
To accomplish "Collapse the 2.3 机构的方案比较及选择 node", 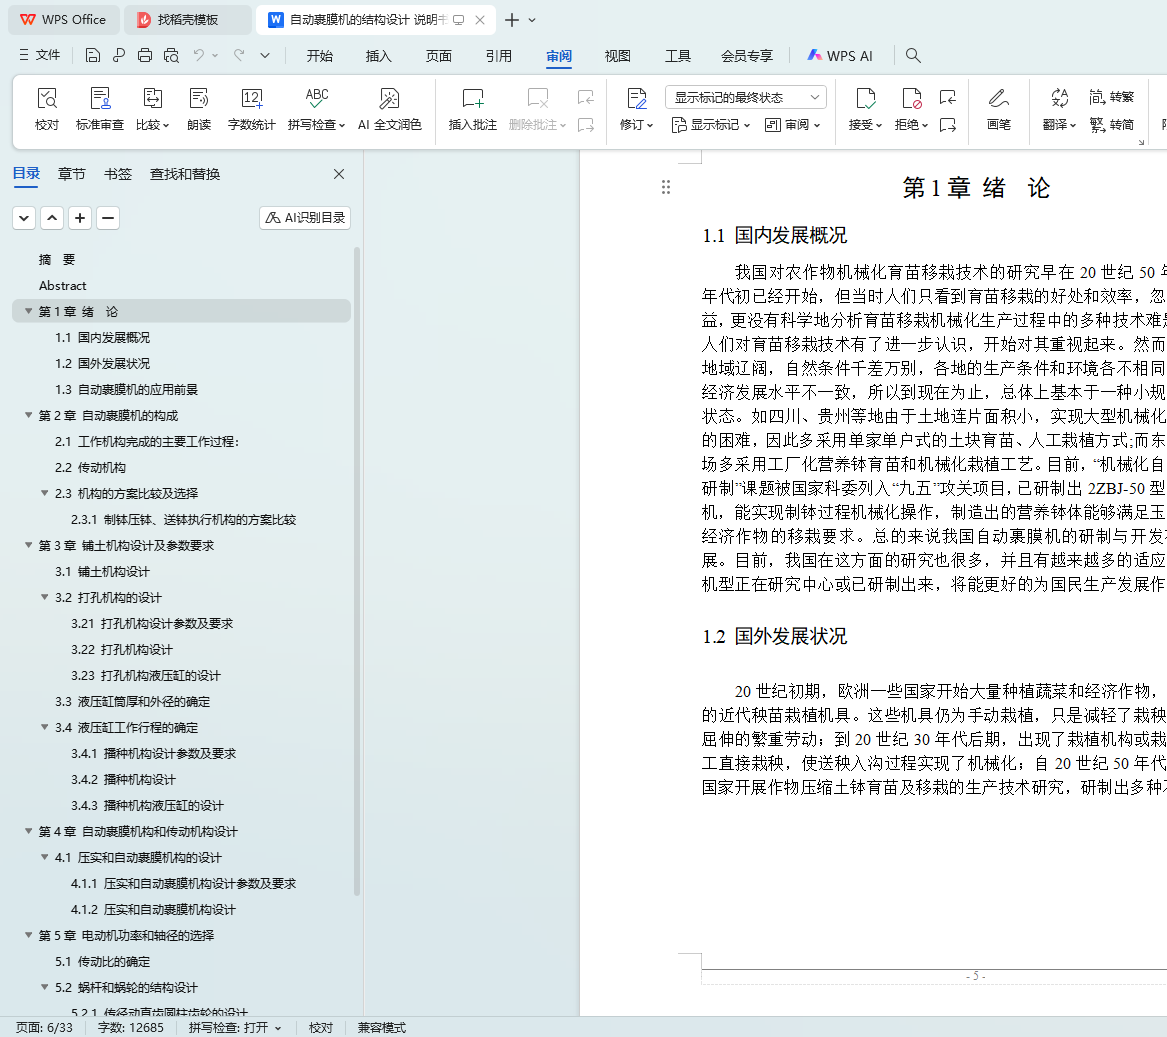I will click(x=45, y=494).
